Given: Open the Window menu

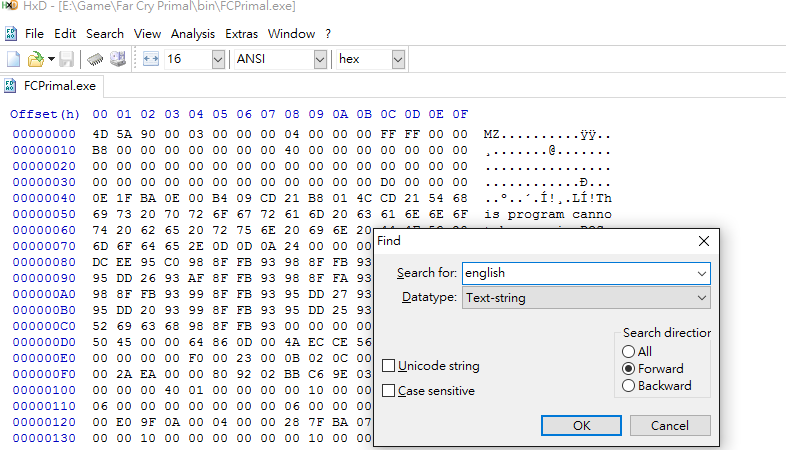Looking at the screenshot, I should (291, 34).
